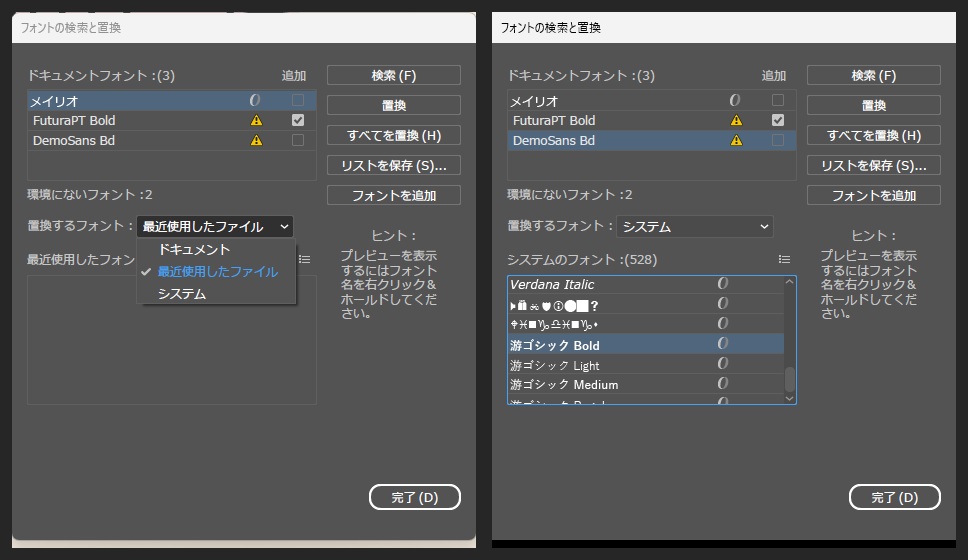Click すべてを置換 (H) in left dialog

click(x=393, y=135)
